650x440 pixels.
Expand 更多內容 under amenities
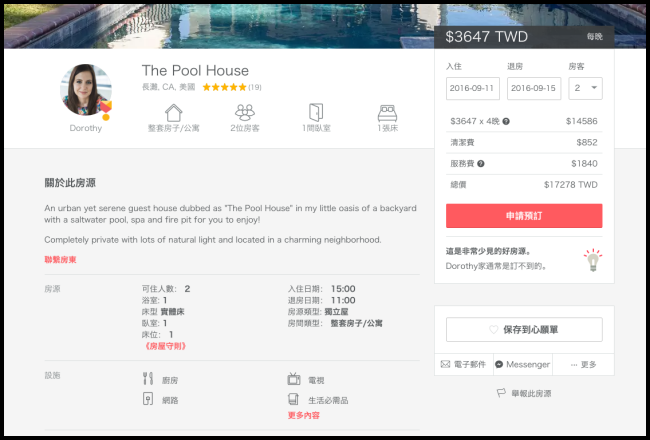303,415
